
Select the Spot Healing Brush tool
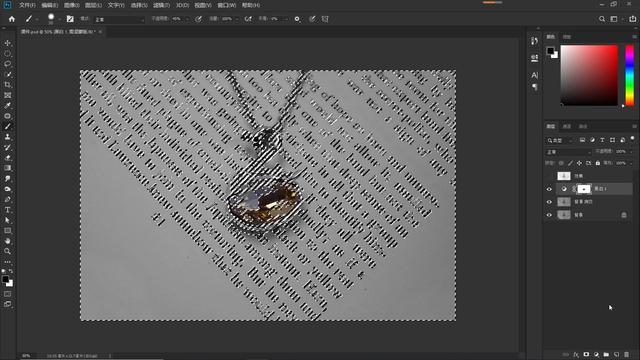point(7,116)
